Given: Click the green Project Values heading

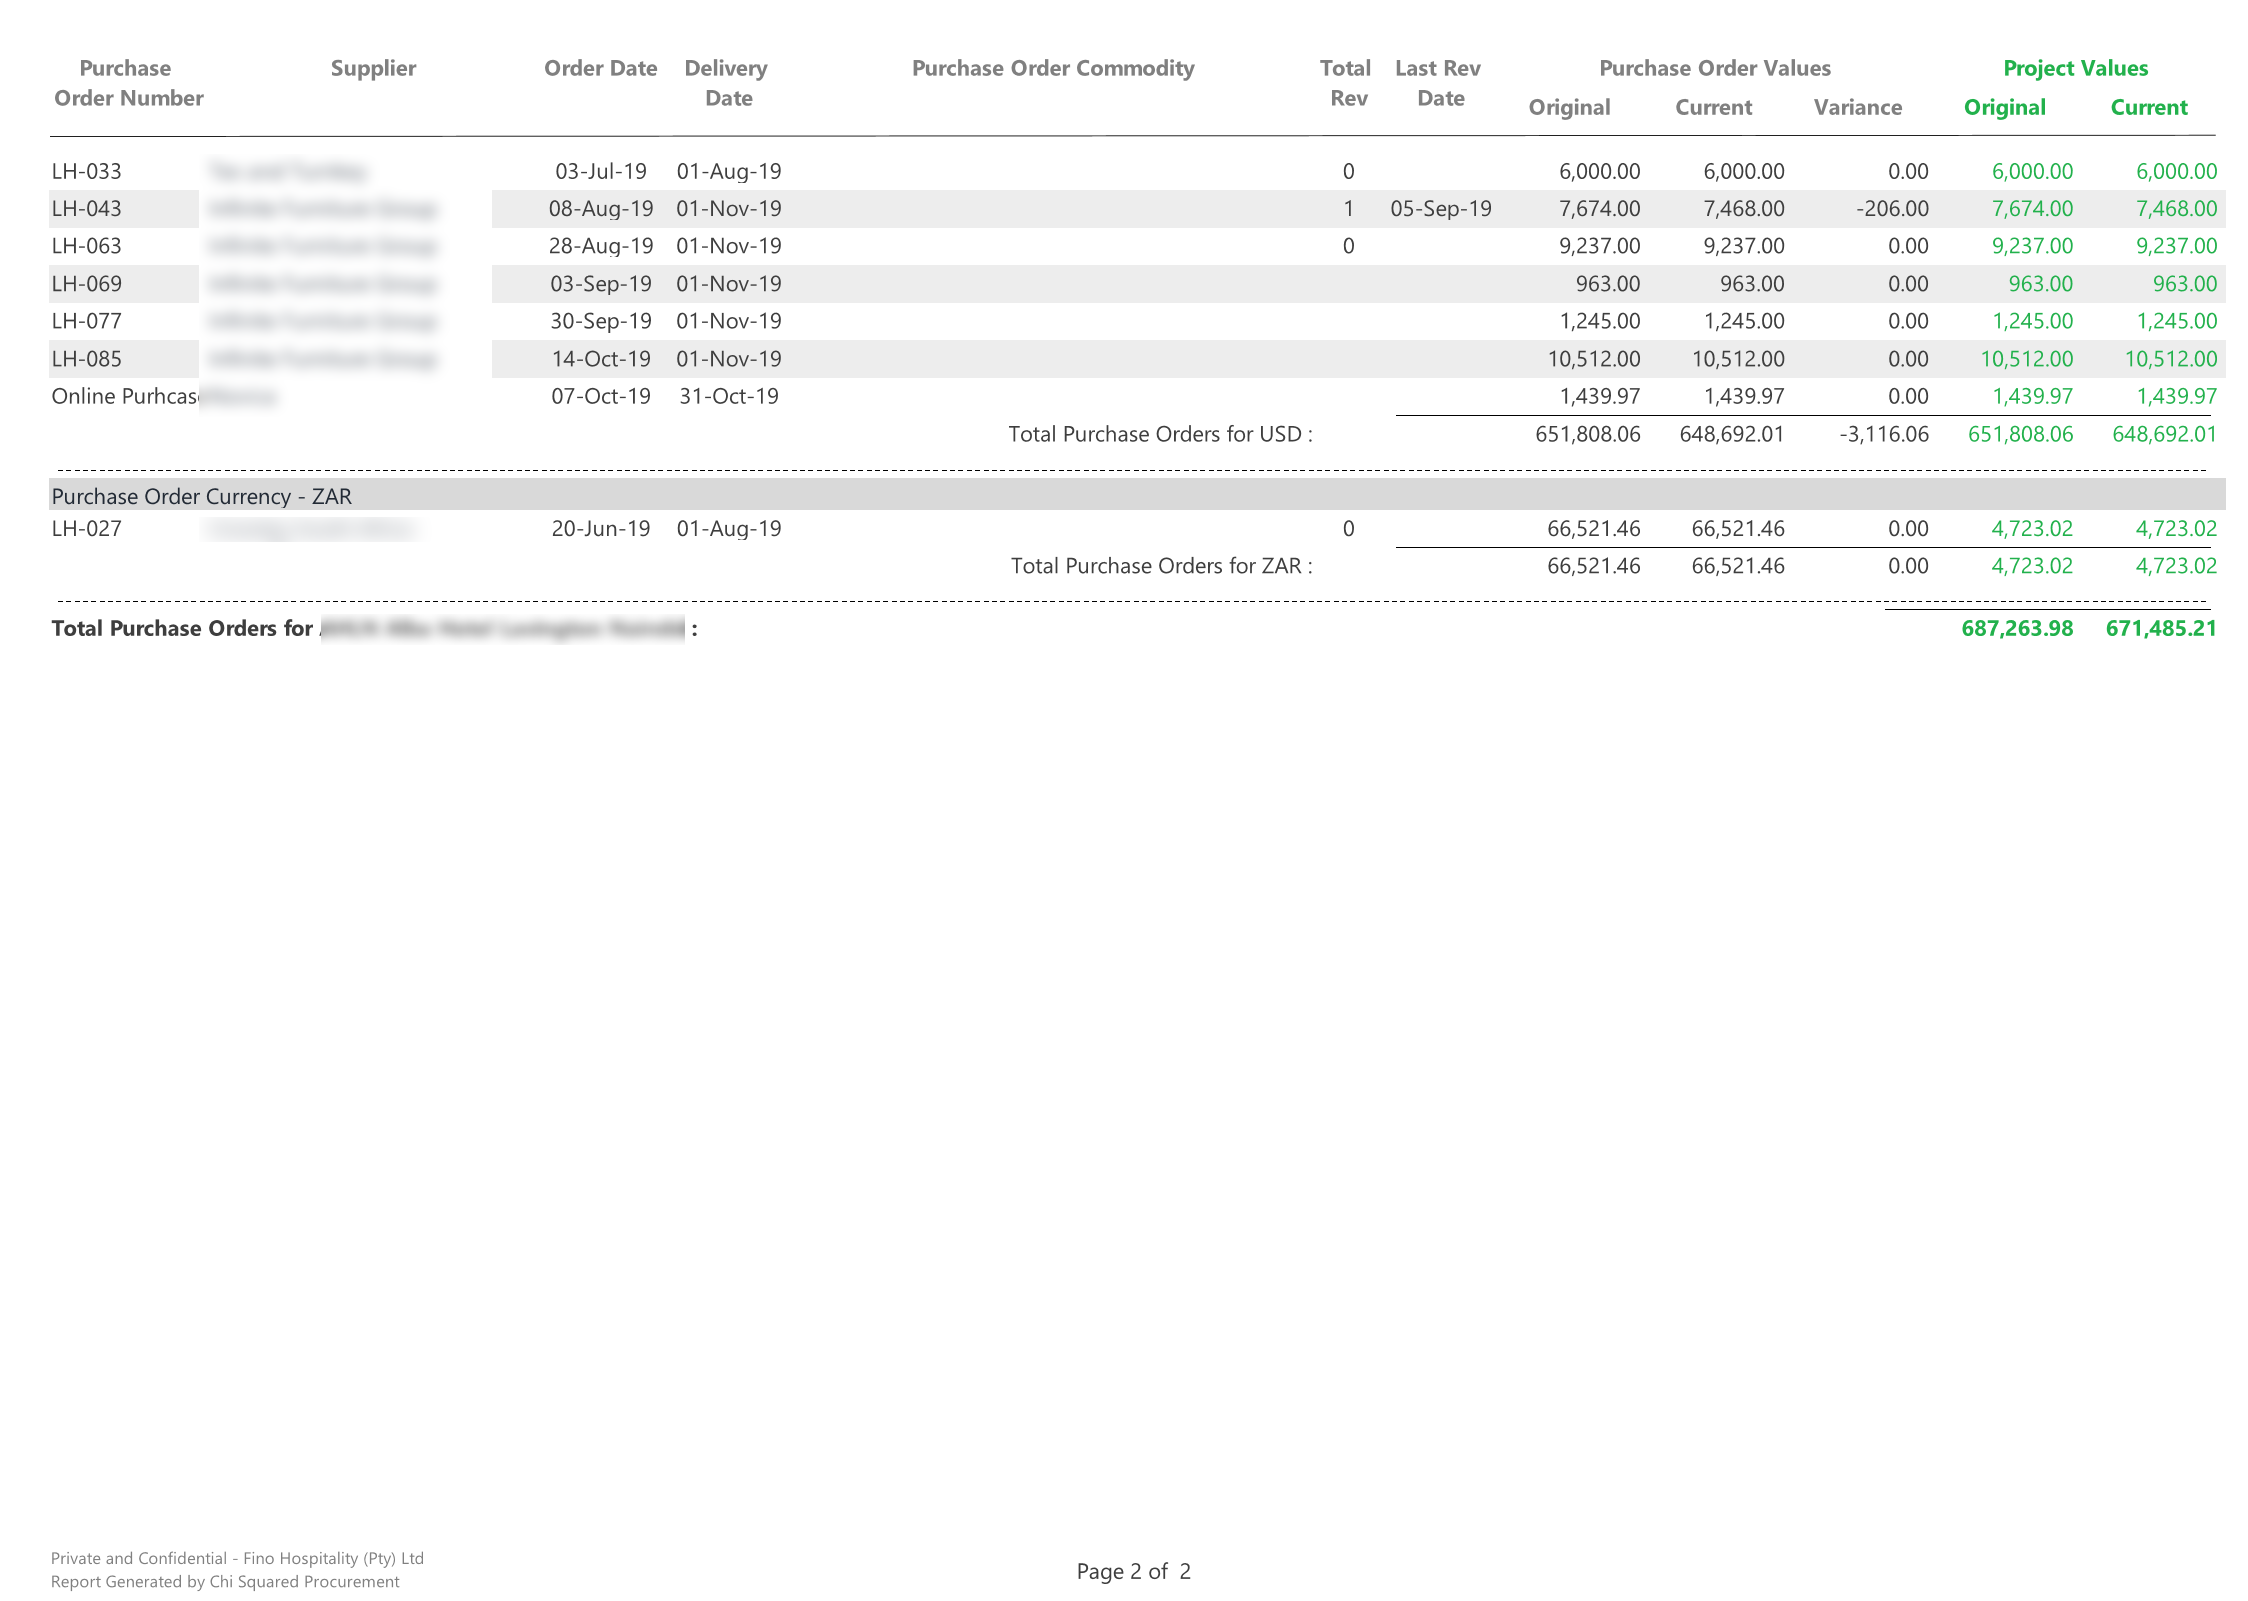Looking at the screenshot, I should pos(2075,68).
